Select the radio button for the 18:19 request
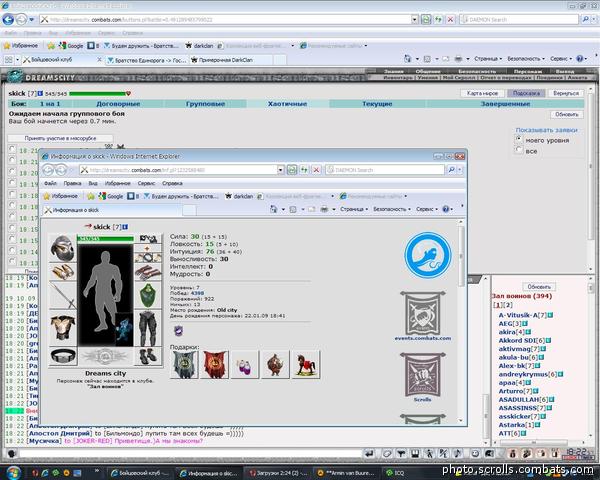This screenshot has width=600, height=480. click(x=13, y=183)
